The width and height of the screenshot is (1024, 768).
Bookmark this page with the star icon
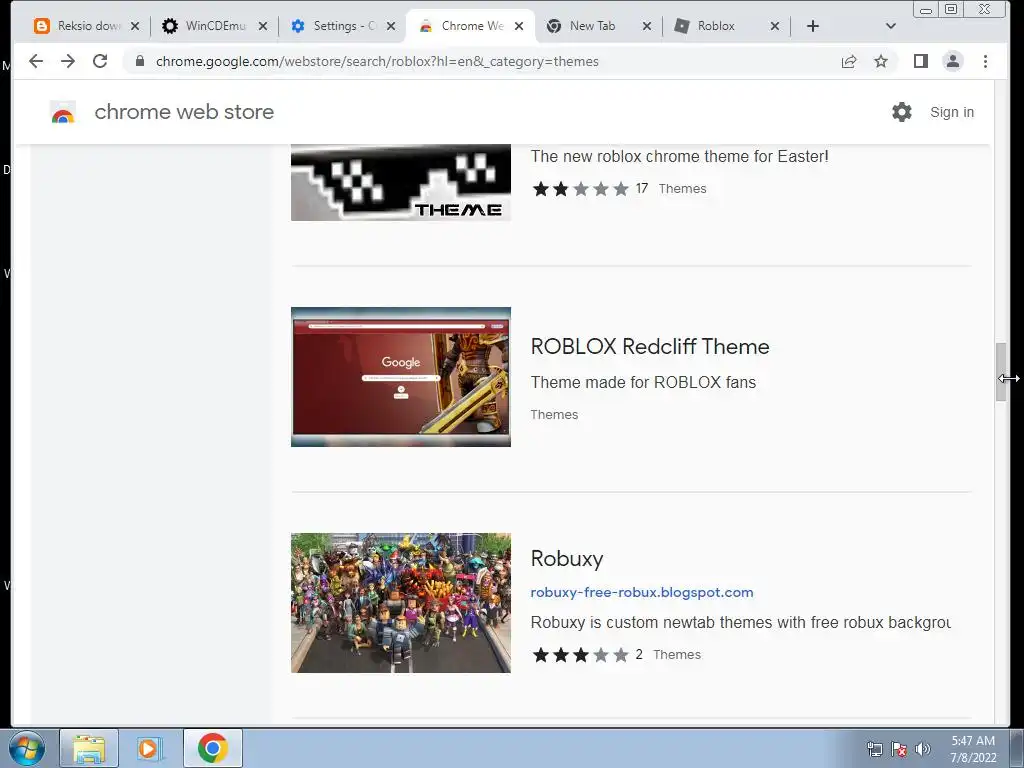click(881, 61)
